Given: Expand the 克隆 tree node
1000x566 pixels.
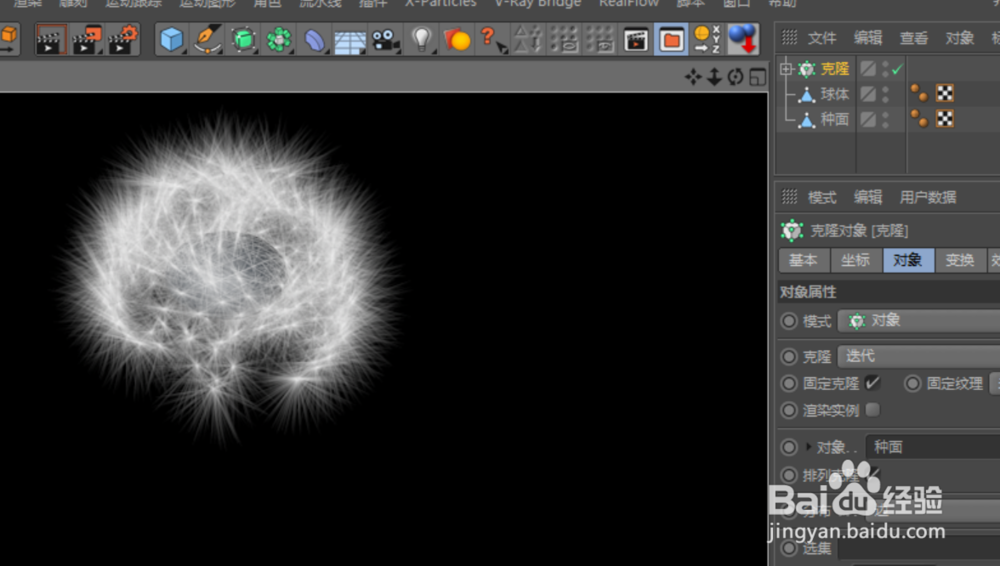Looking at the screenshot, I should 786,68.
